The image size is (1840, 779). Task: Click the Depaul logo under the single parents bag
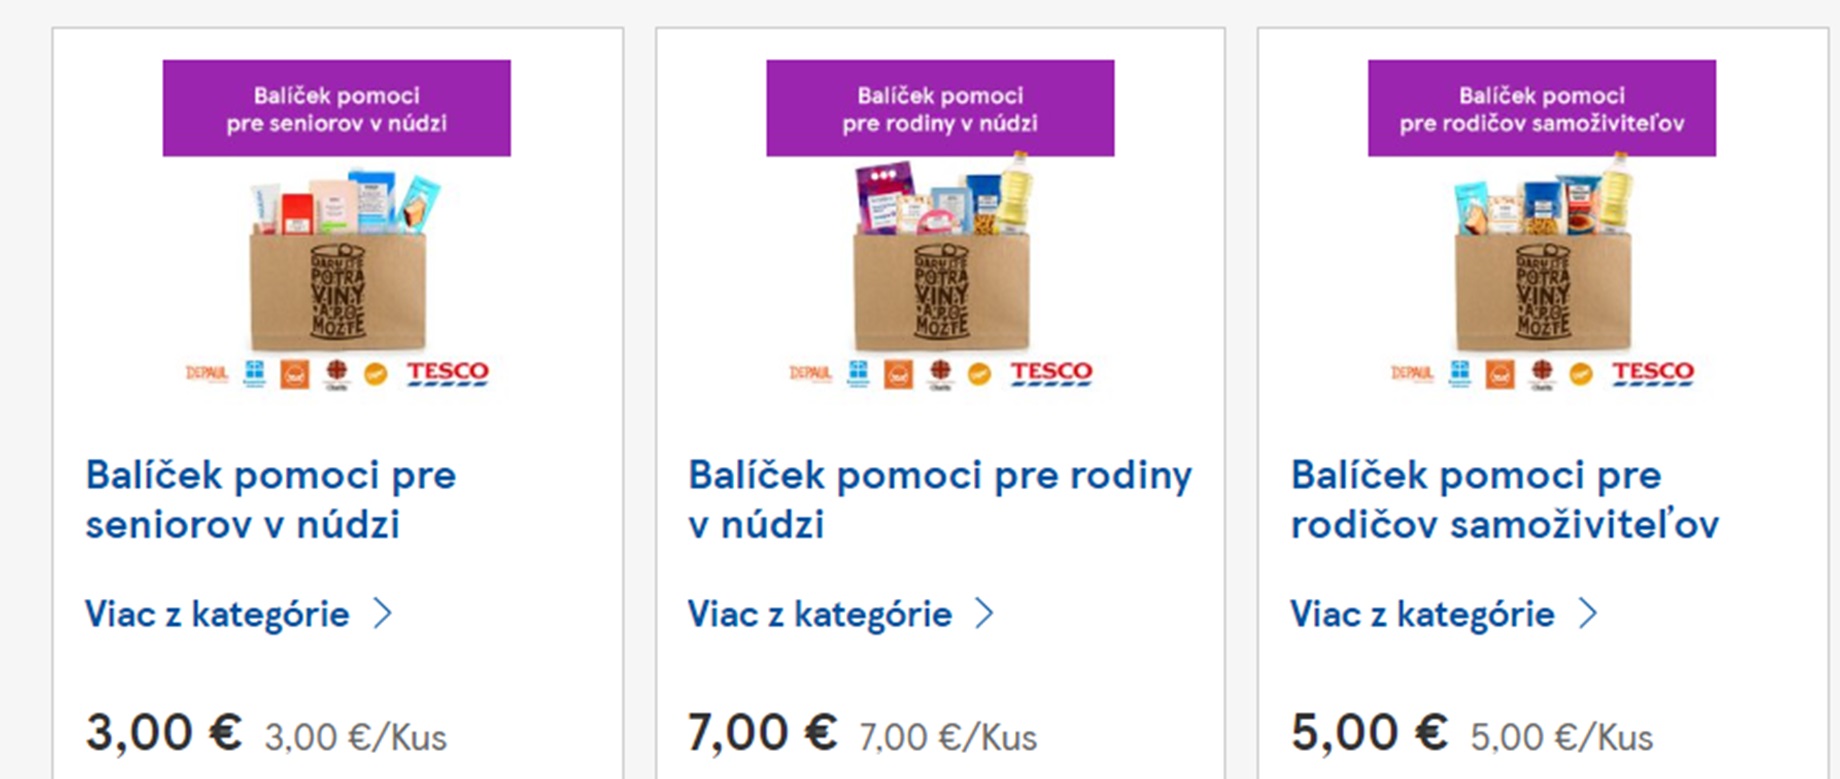tap(1412, 374)
